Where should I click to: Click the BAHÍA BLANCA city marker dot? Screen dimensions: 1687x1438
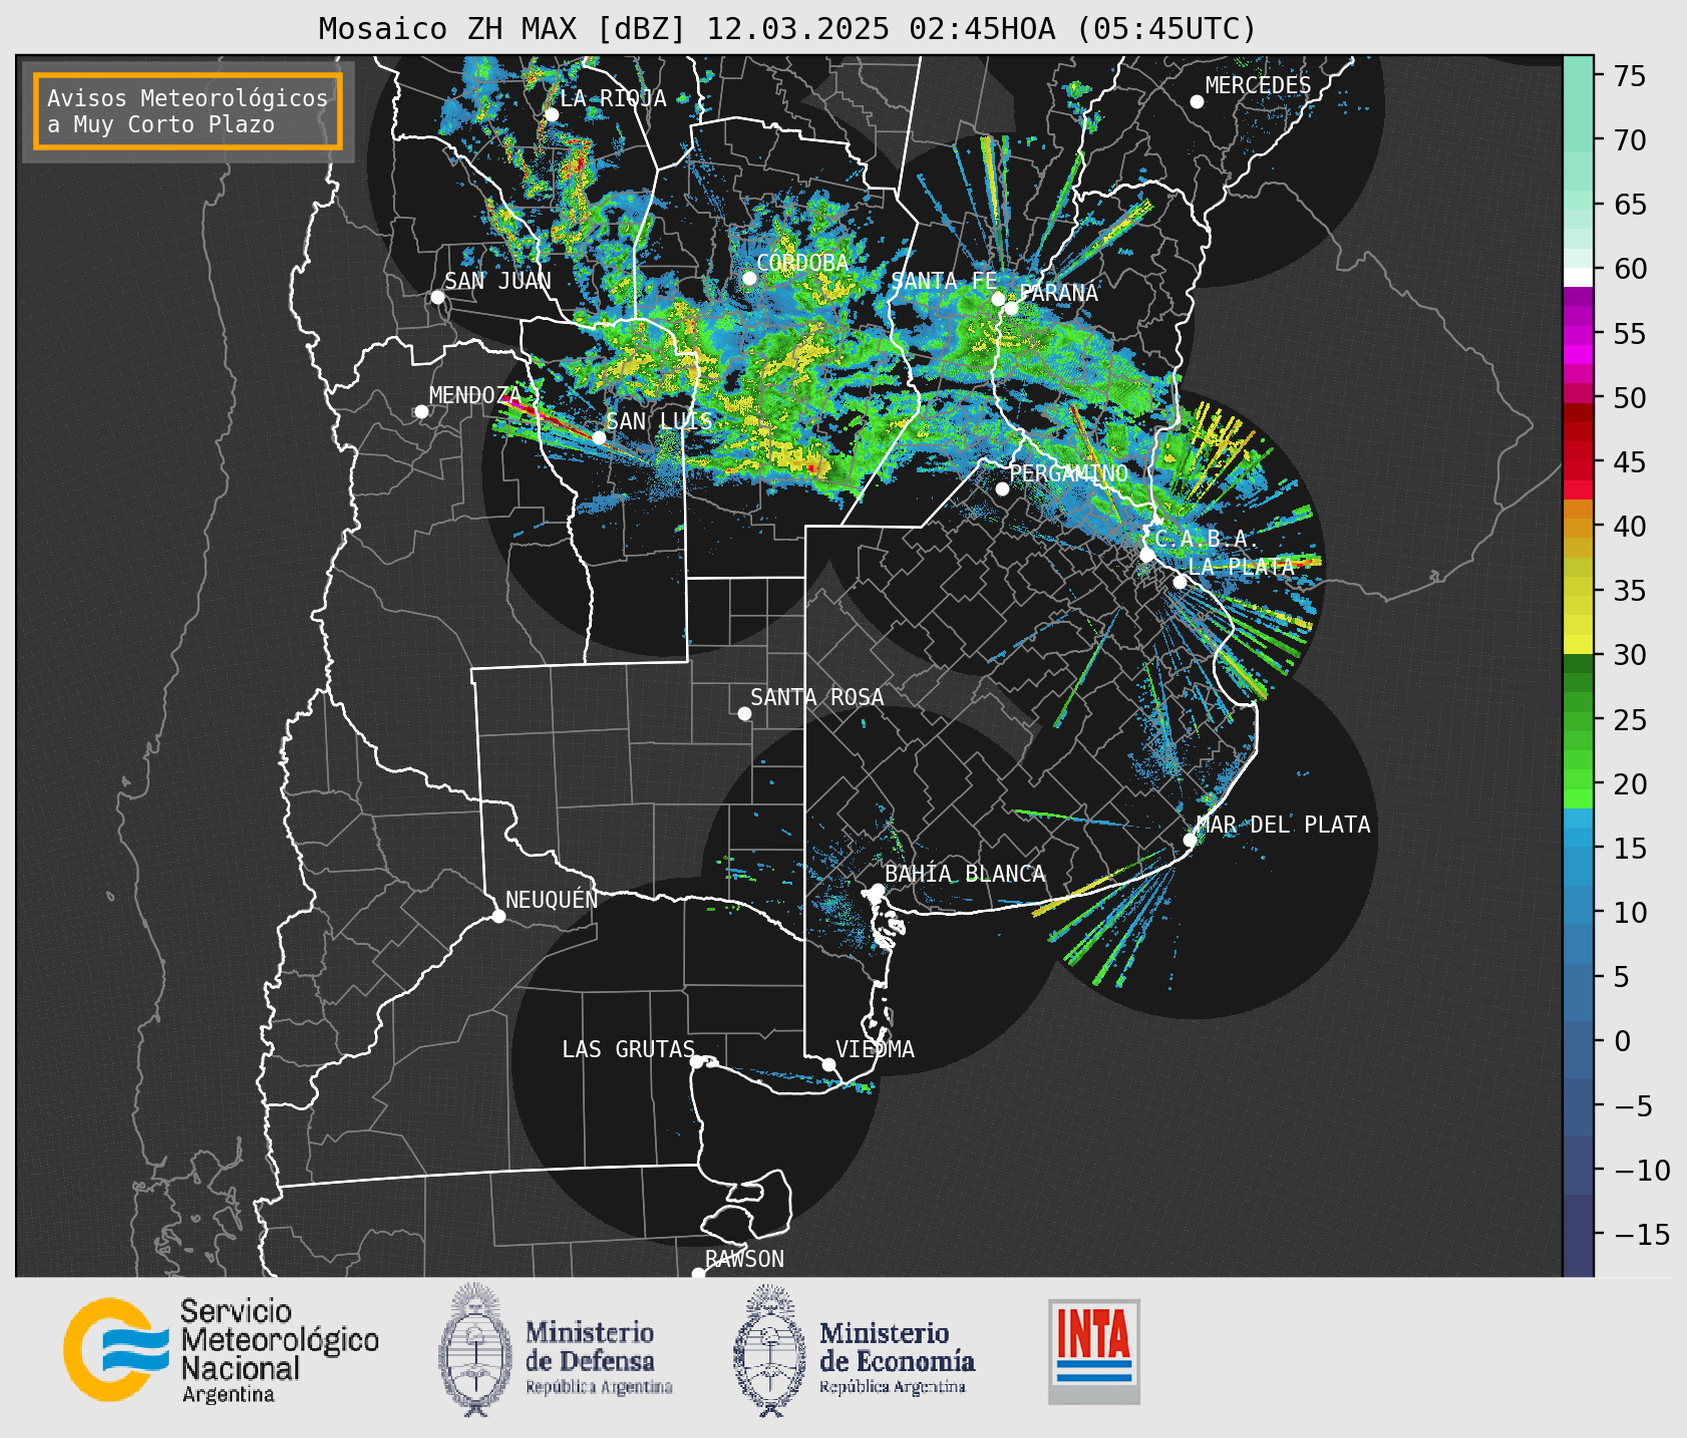pyautogui.click(x=877, y=890)
